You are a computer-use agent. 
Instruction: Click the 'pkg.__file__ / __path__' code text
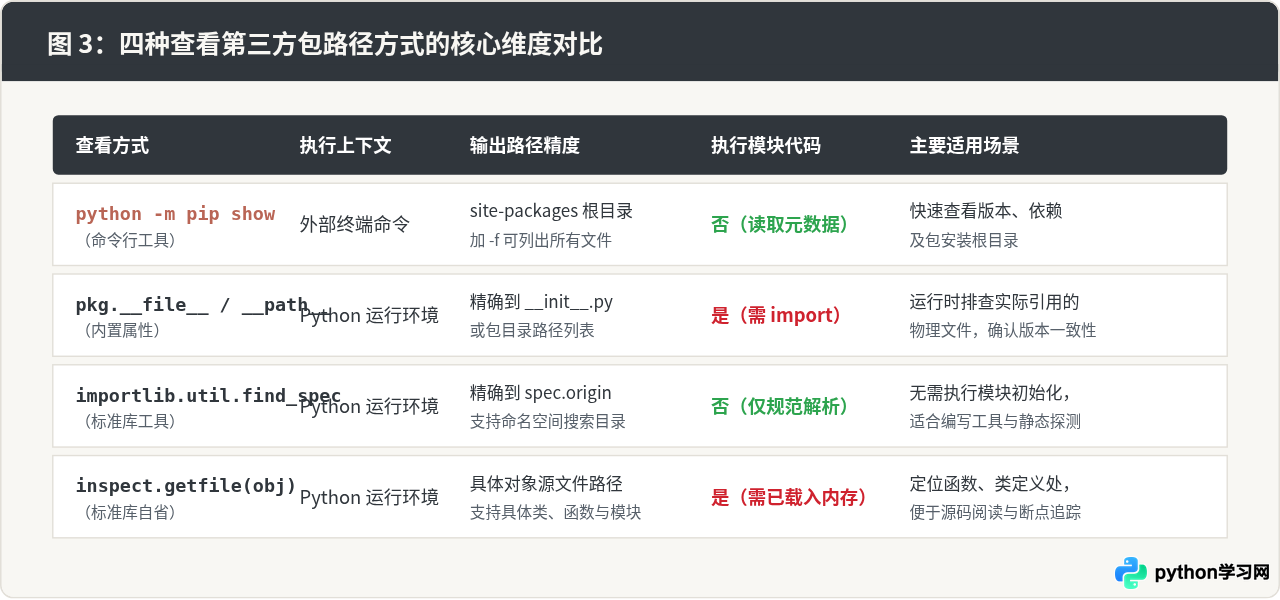pos(203,305)
